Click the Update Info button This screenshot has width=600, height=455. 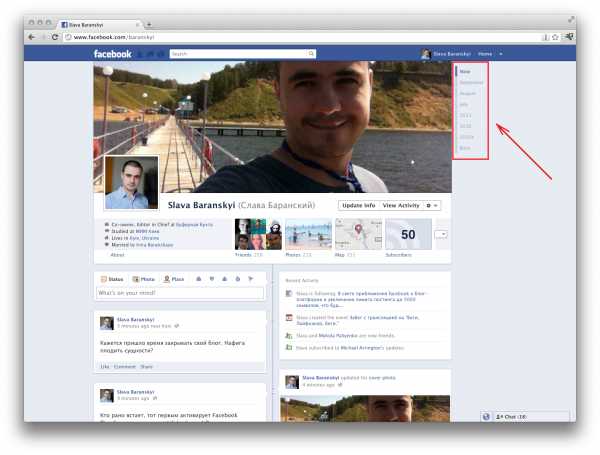click(x=359, y=205)
